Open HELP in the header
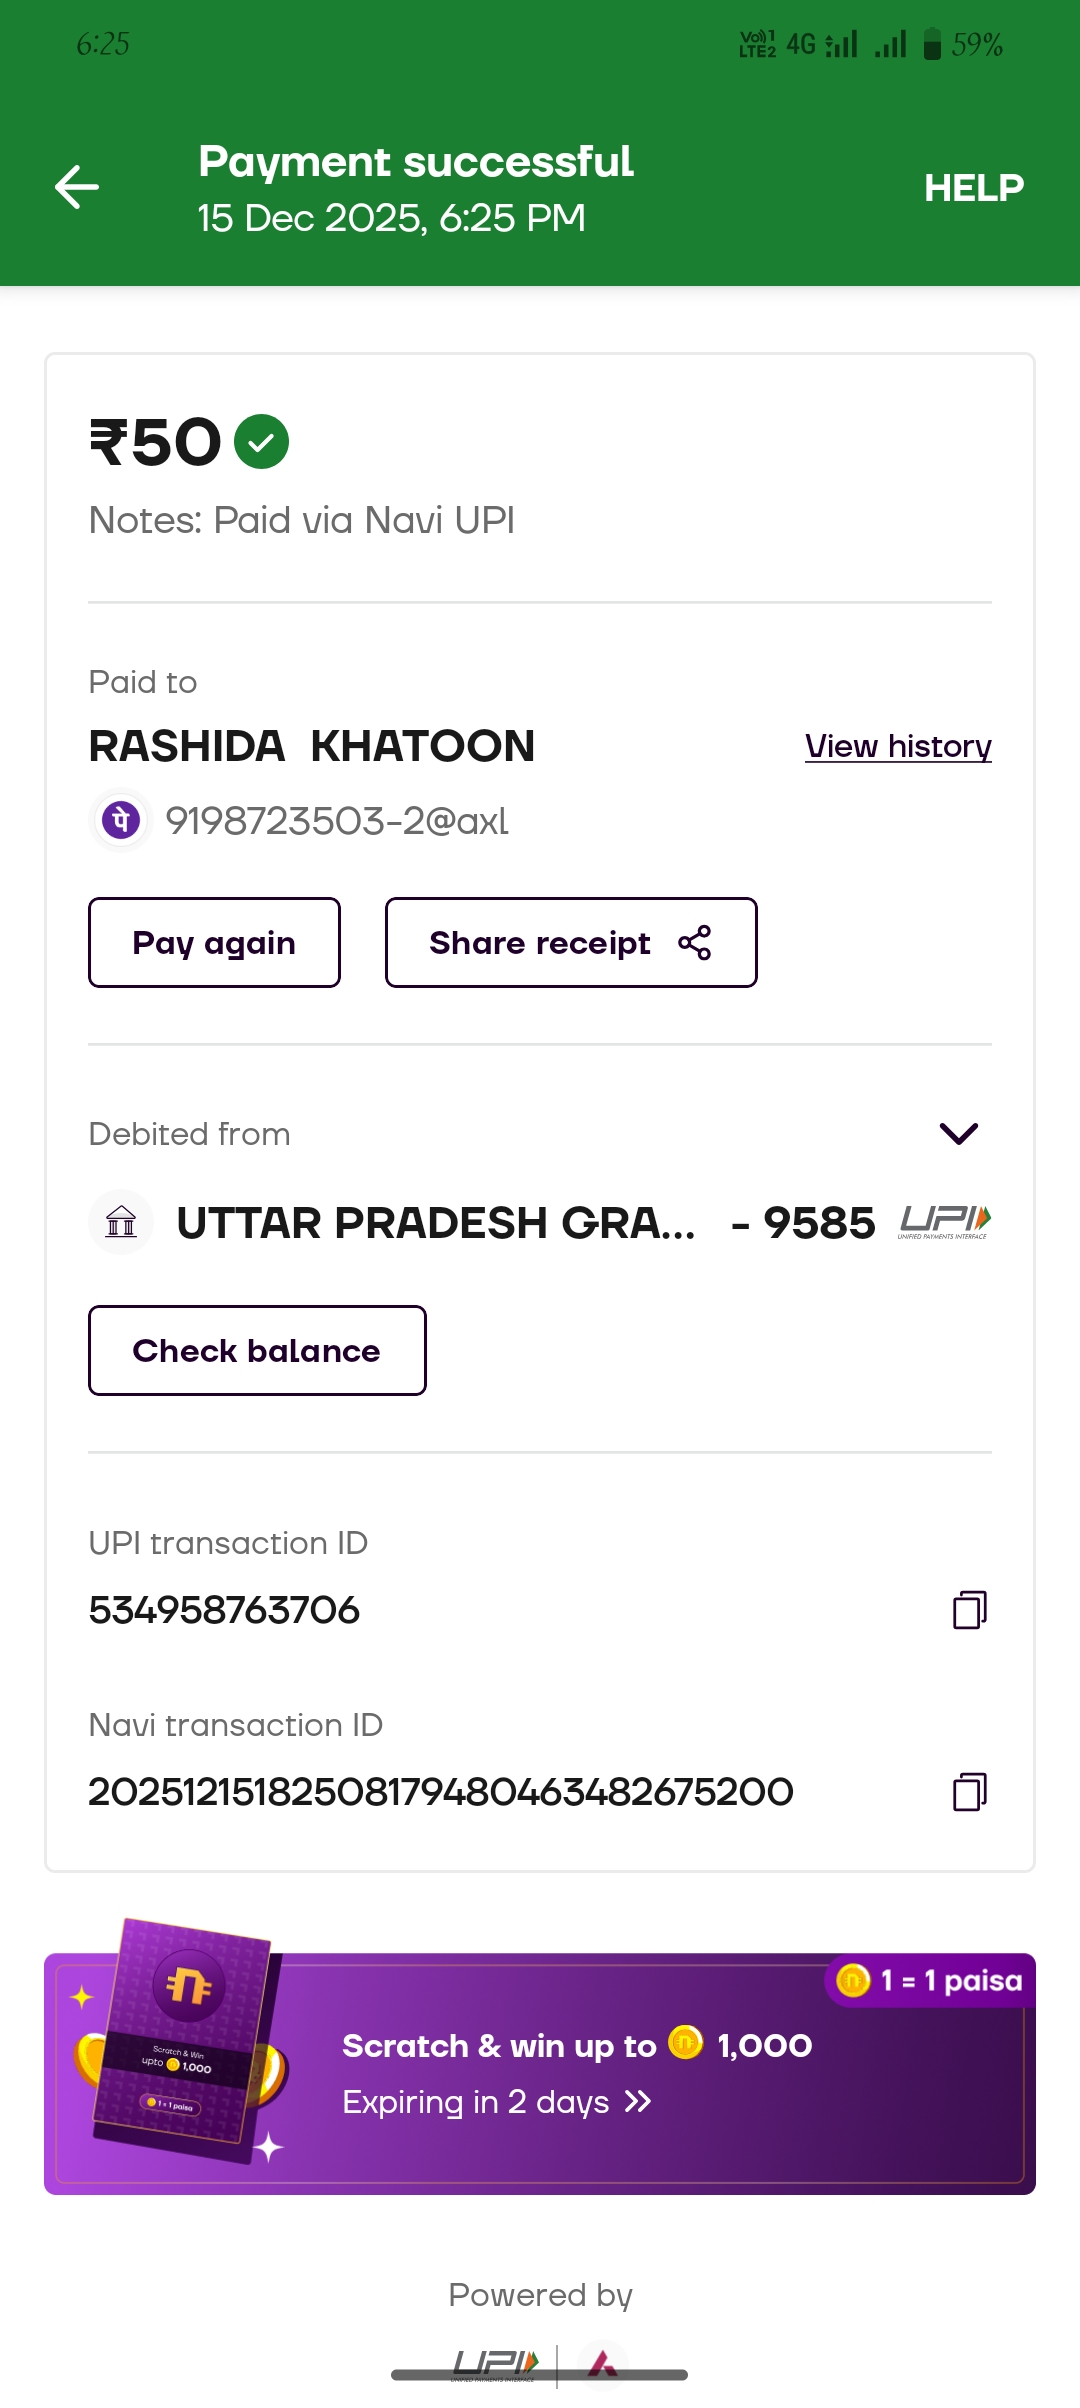This screenshot has height=2408, width=1080. pos(973,188)
